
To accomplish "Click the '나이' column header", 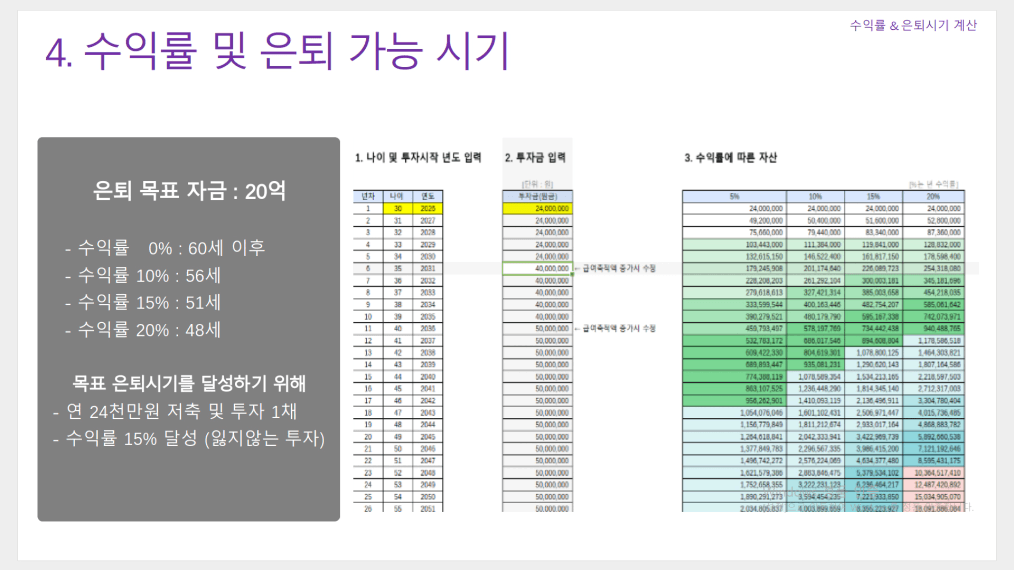I will point(398,196).
